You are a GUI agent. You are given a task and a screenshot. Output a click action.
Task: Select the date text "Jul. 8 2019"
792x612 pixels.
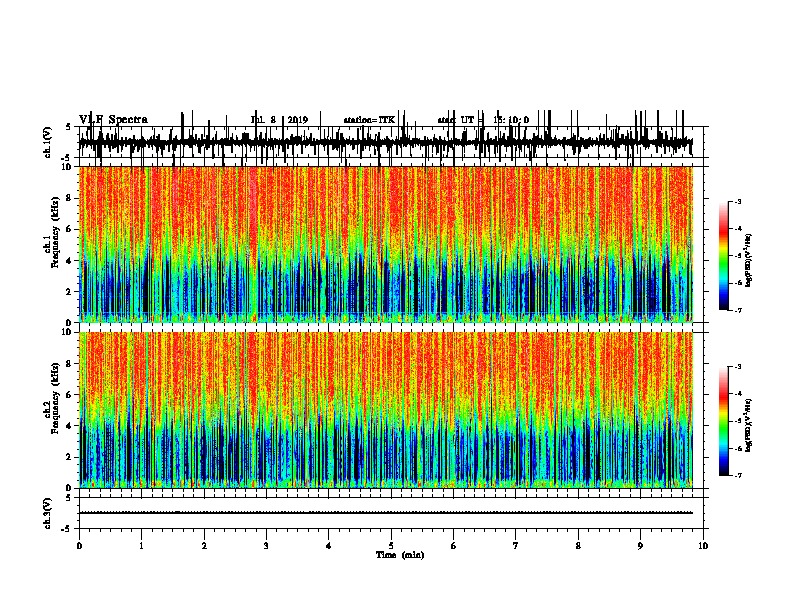click(279, 120)
